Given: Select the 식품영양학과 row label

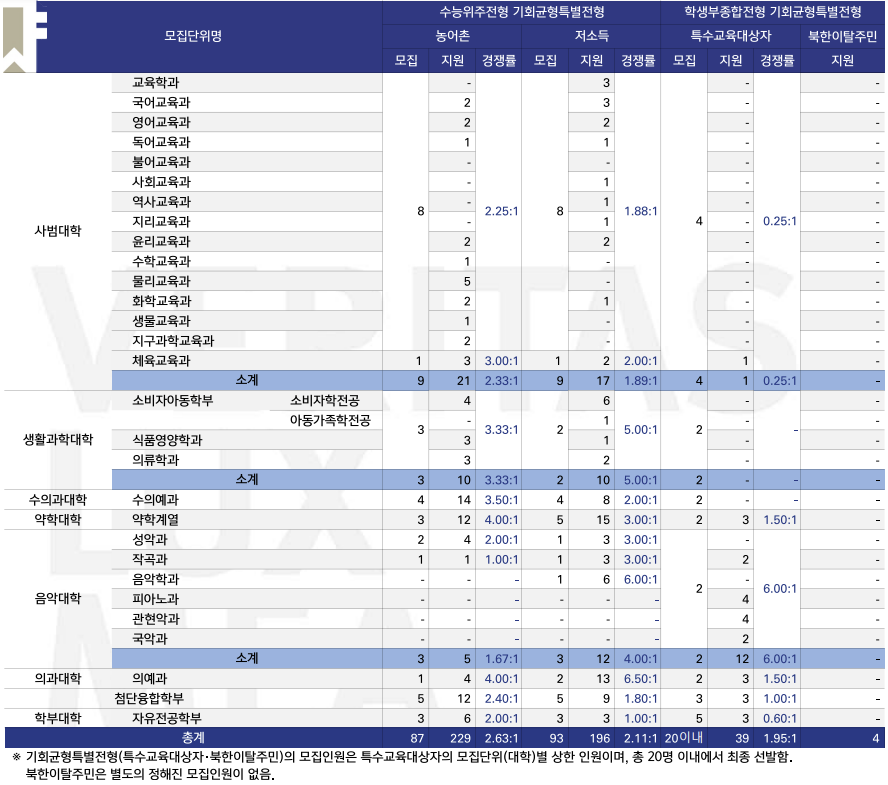Looking at the screenshot, I should [x=167, y=440].
